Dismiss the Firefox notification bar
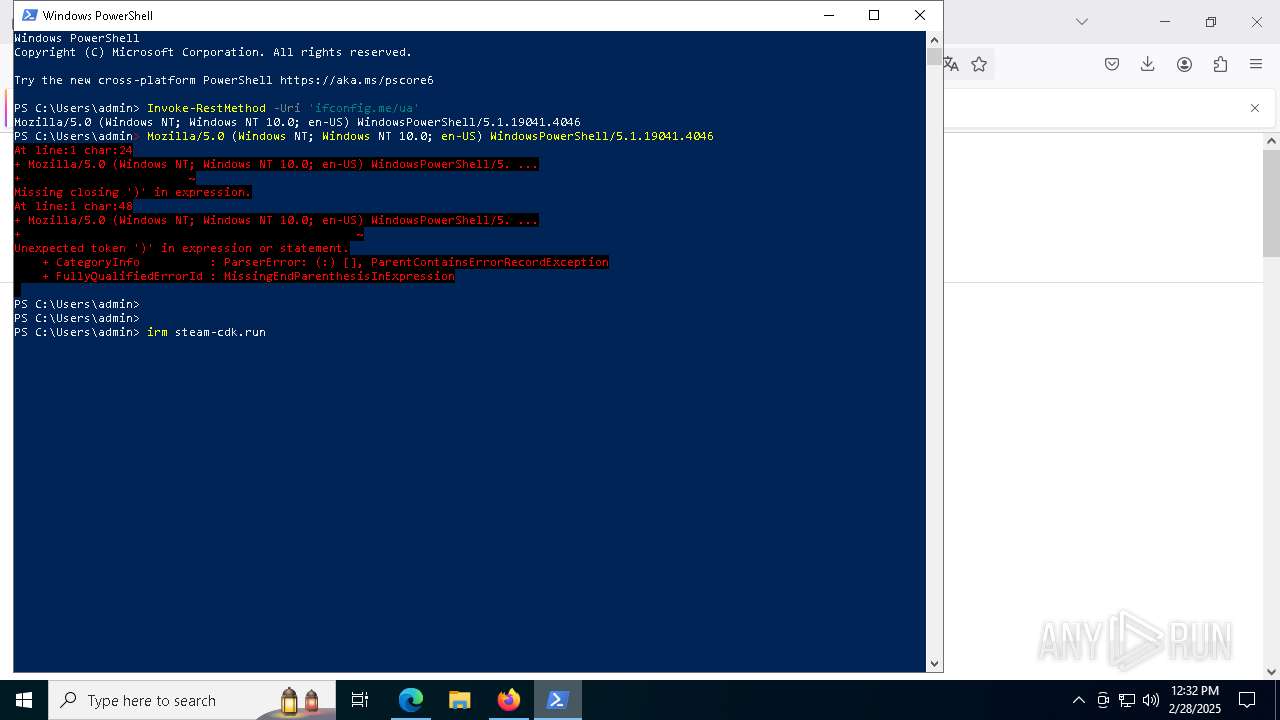The width and height of the screenshot is (1280, 720). tap(1255, 108)
